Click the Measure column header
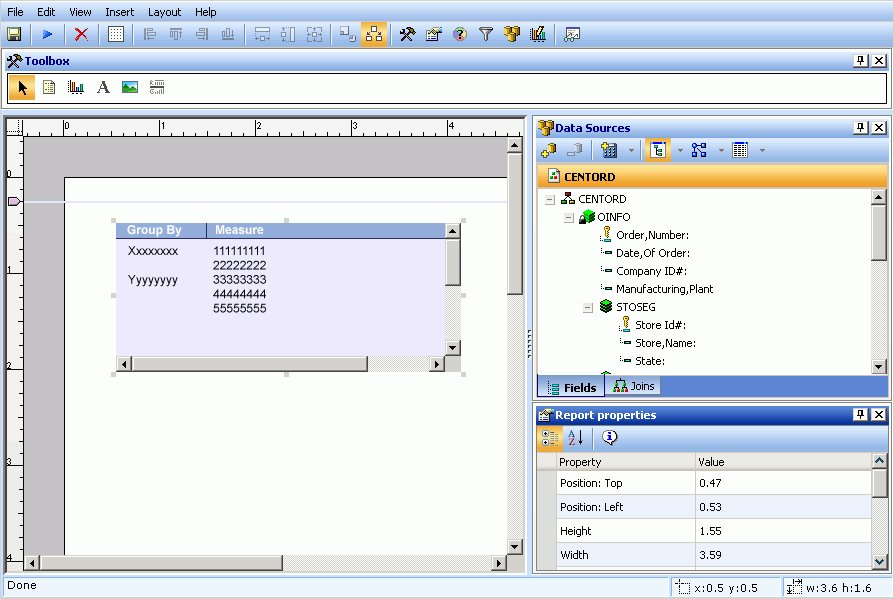This screenshot has width=894, height=599. pyautogui.click(x=239, y=230)
